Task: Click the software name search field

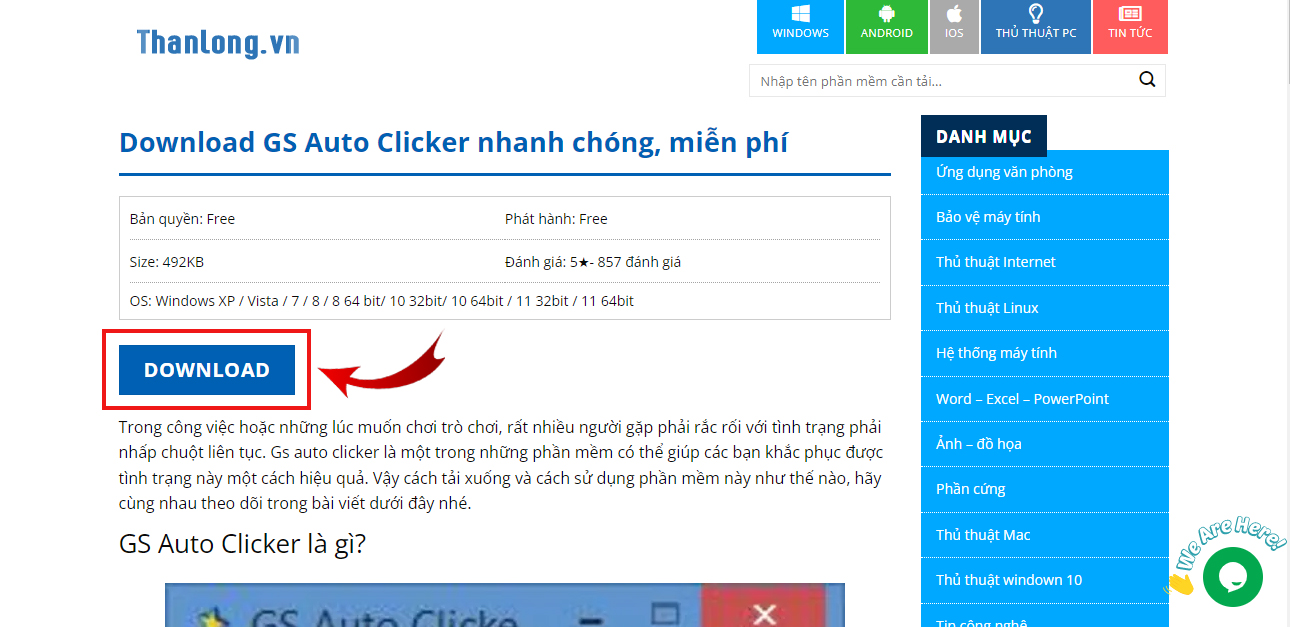Action: 940,81
